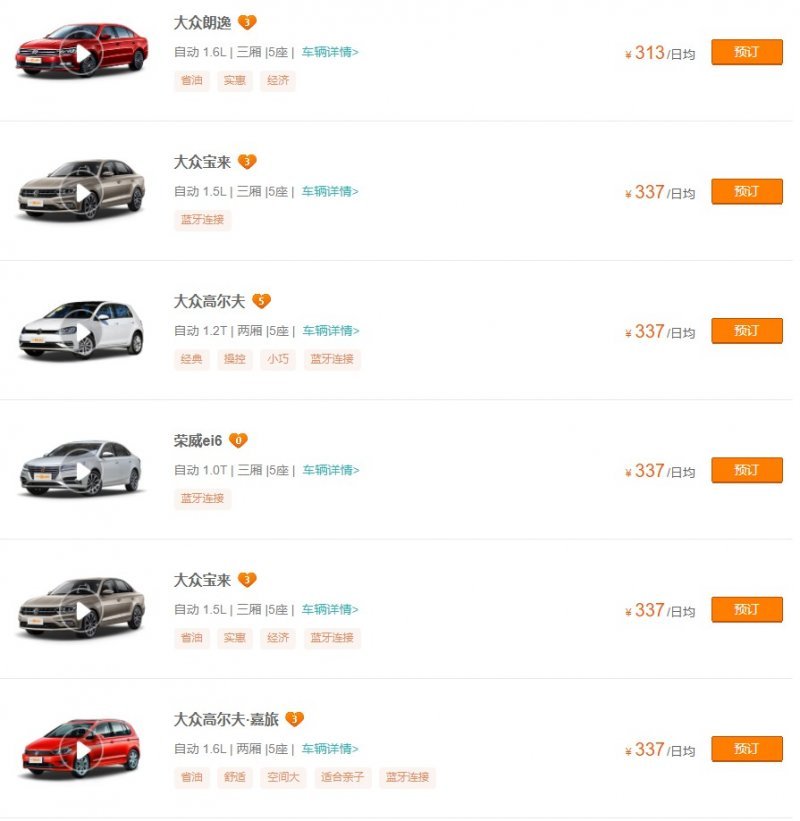Click the 操控 tag
800x821 pixels.
pyautogui.click(x=234, y=359)
